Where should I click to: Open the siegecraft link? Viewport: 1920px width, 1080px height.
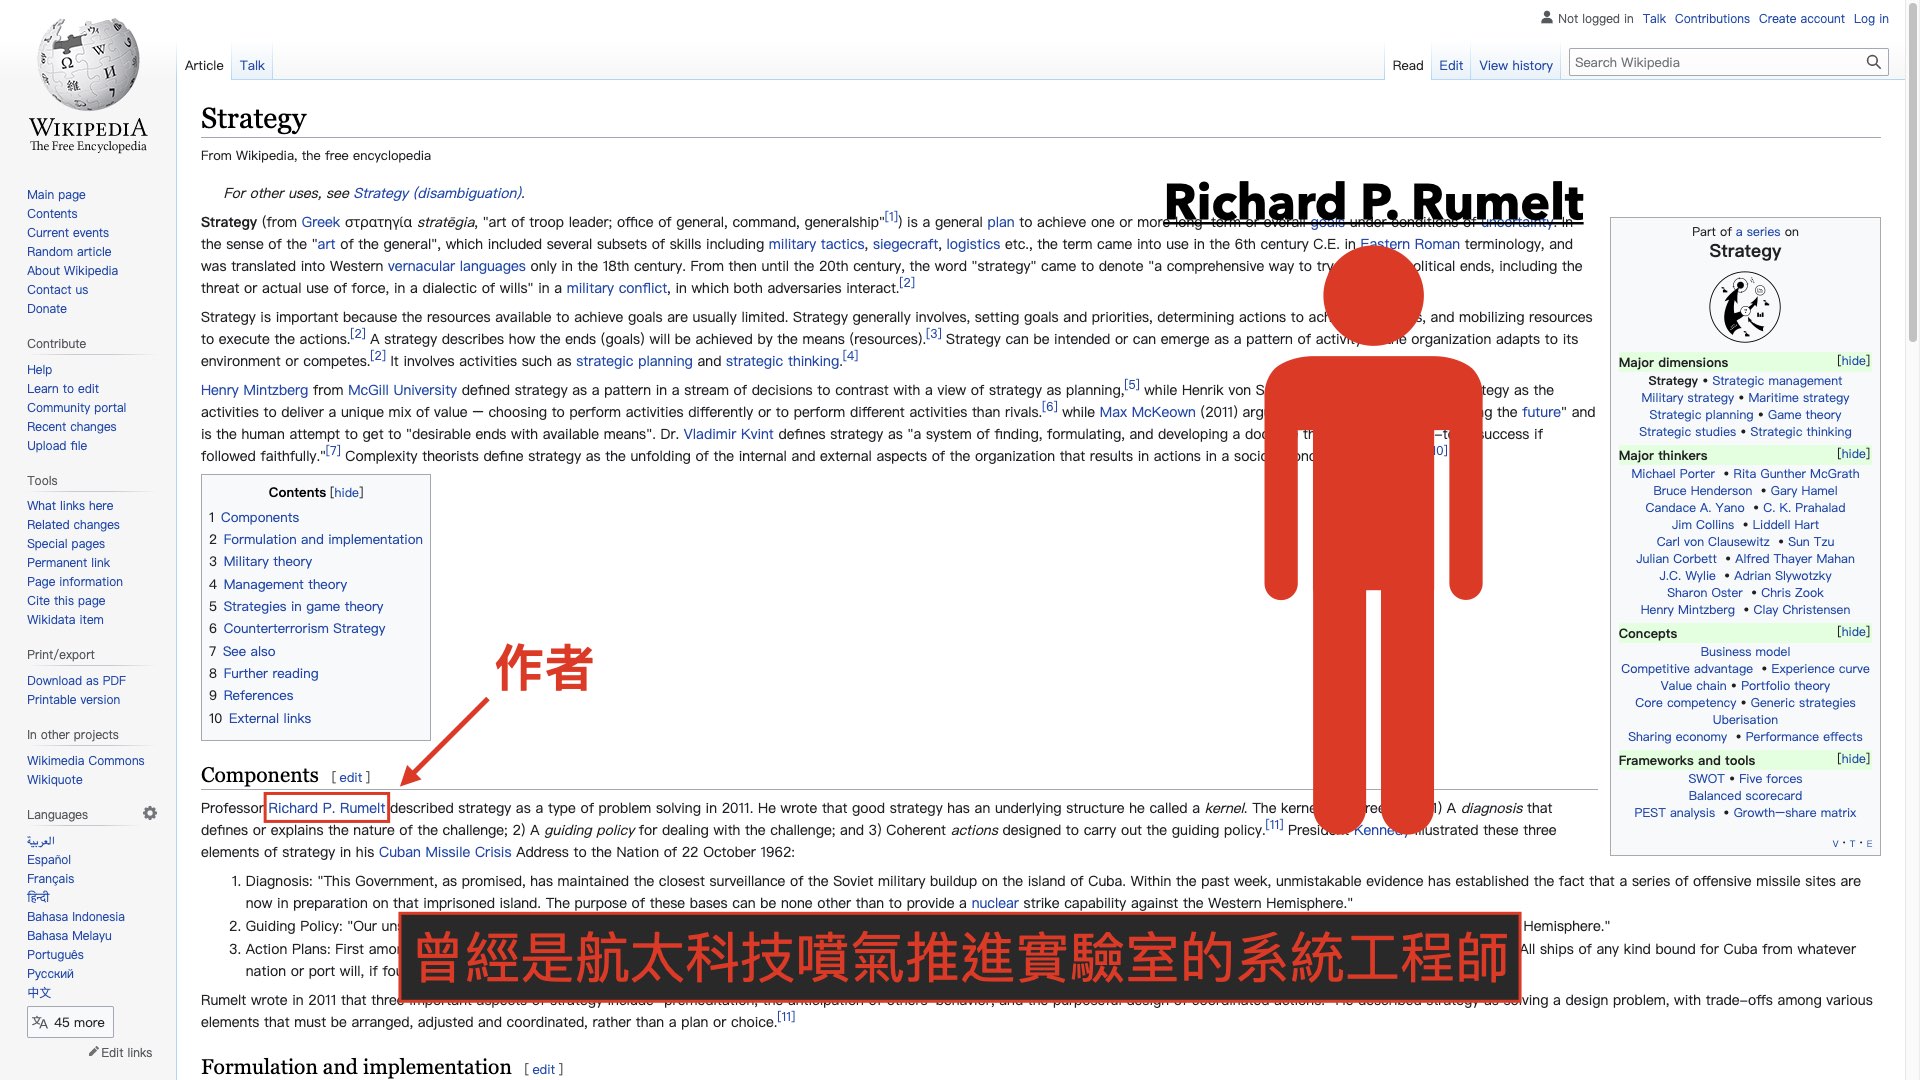pos(905,244)
